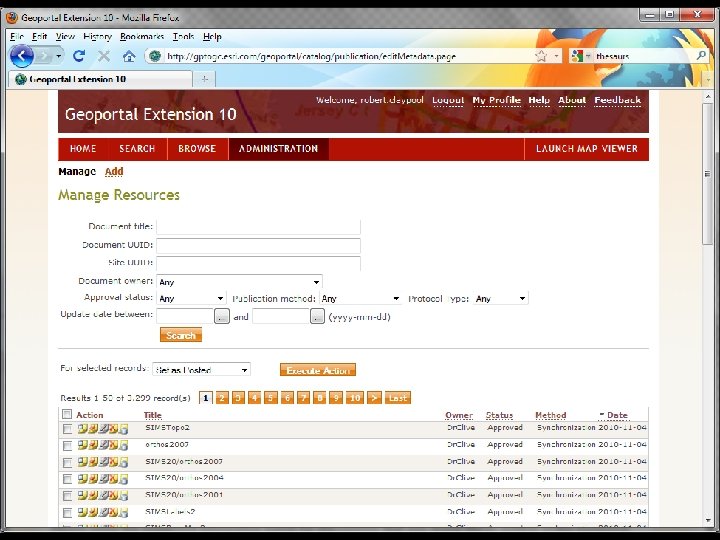Toggle the select-all checkbox beside Action header
This screenshot has width=720, height=540.
coord(67,414)
